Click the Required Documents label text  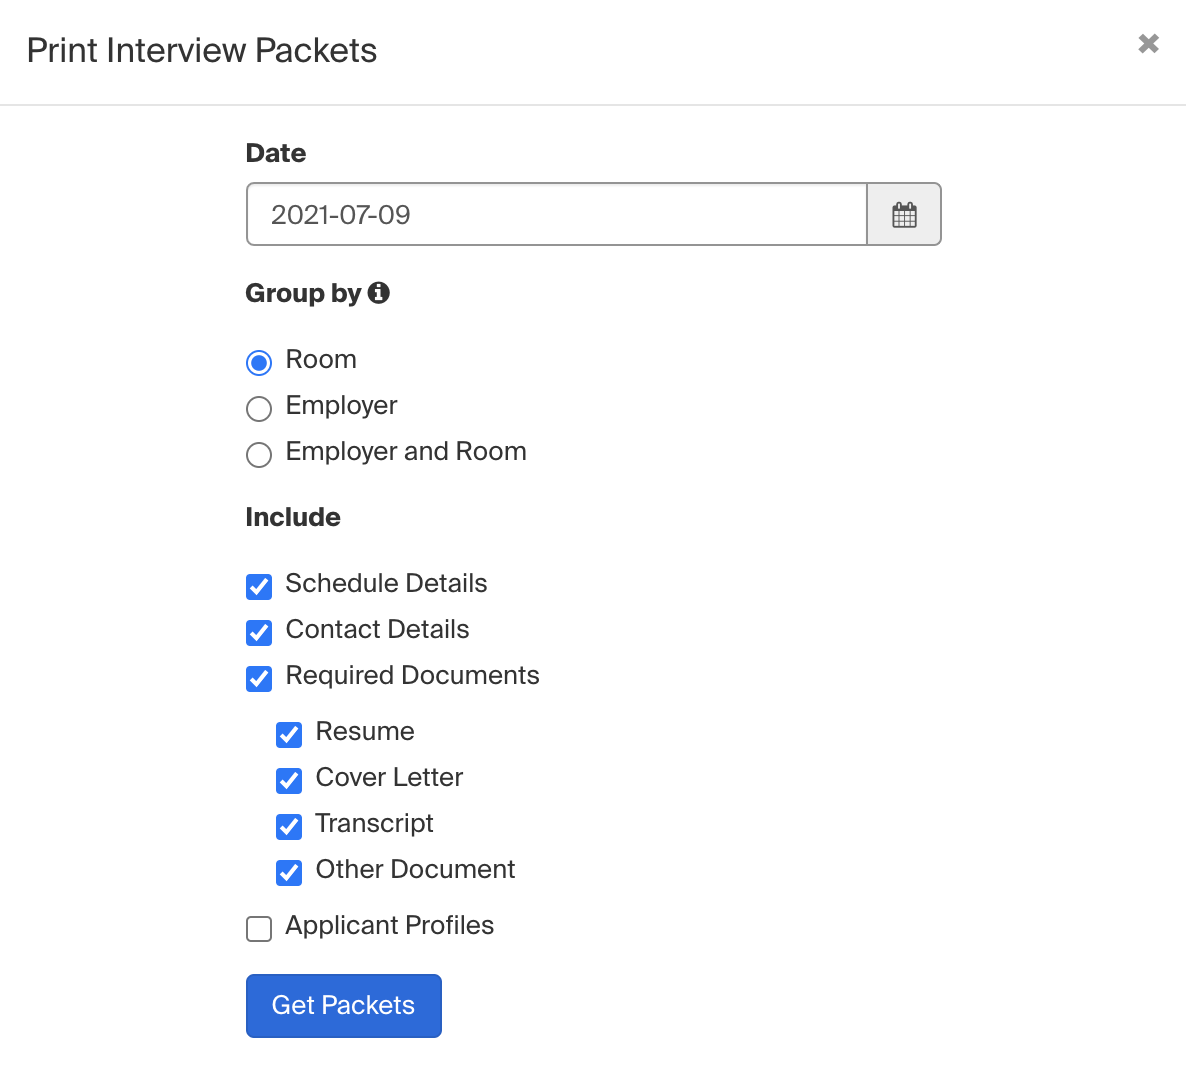click(412, 675)
